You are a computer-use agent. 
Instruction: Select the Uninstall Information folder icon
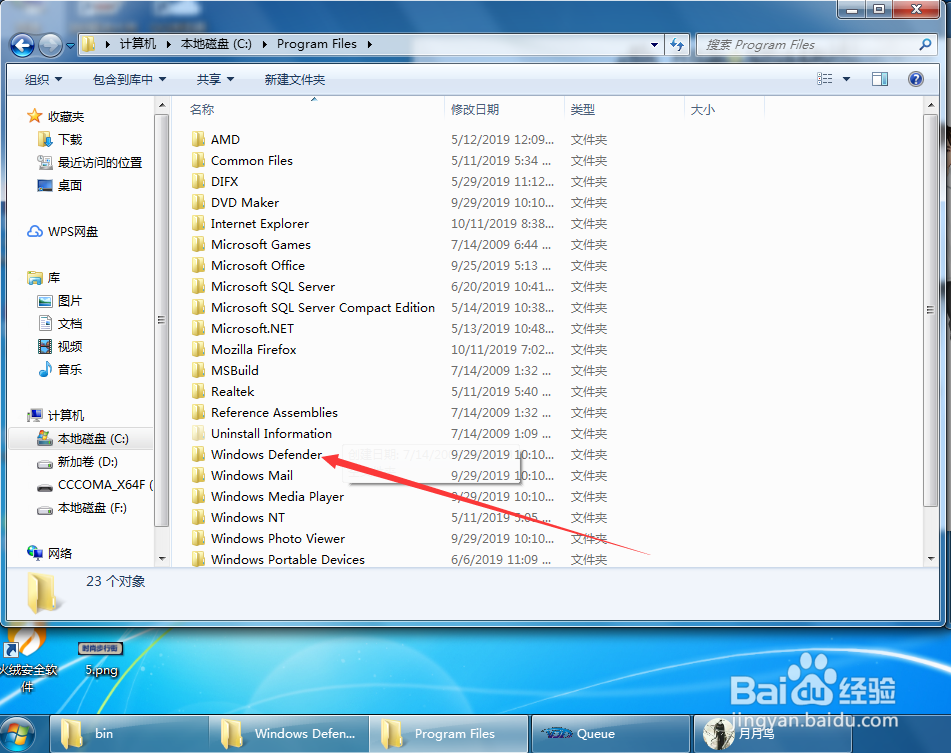point(198,433)
